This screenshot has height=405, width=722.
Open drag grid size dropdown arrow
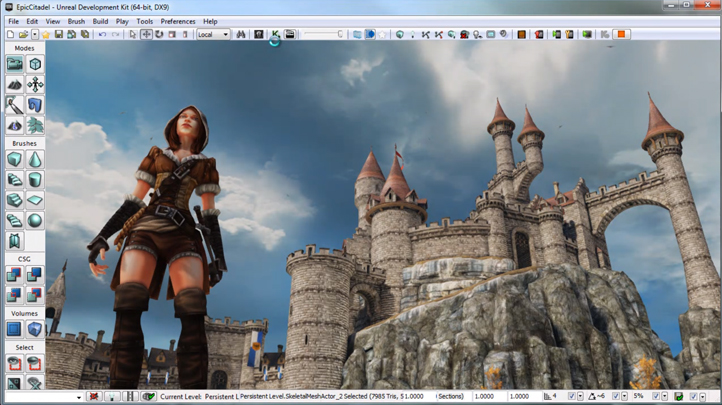pyautogui.click(x=580, y=396)
